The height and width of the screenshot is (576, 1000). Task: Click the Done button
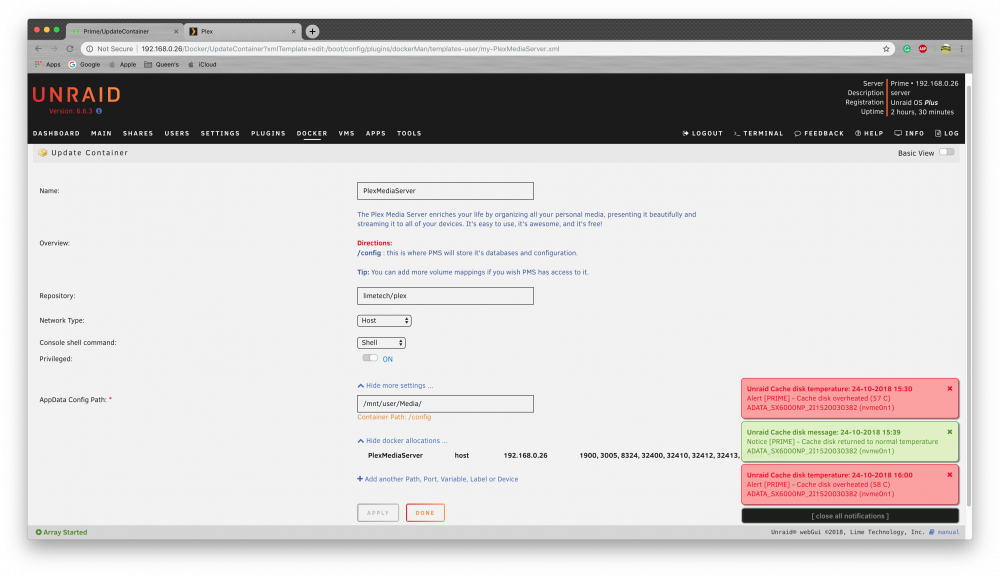point(425,513)
